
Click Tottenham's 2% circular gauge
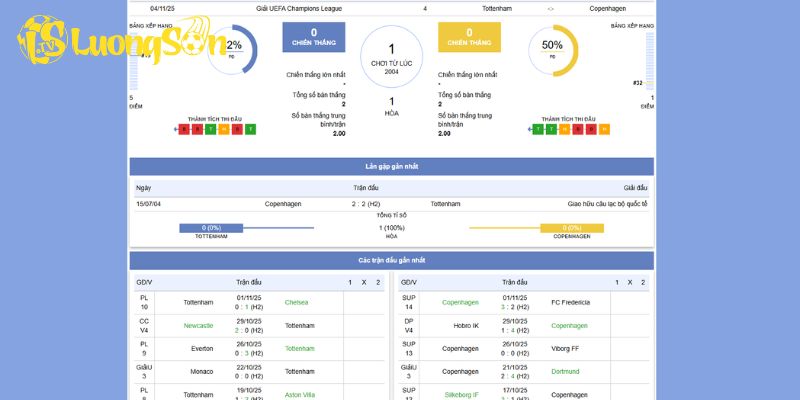233,48
